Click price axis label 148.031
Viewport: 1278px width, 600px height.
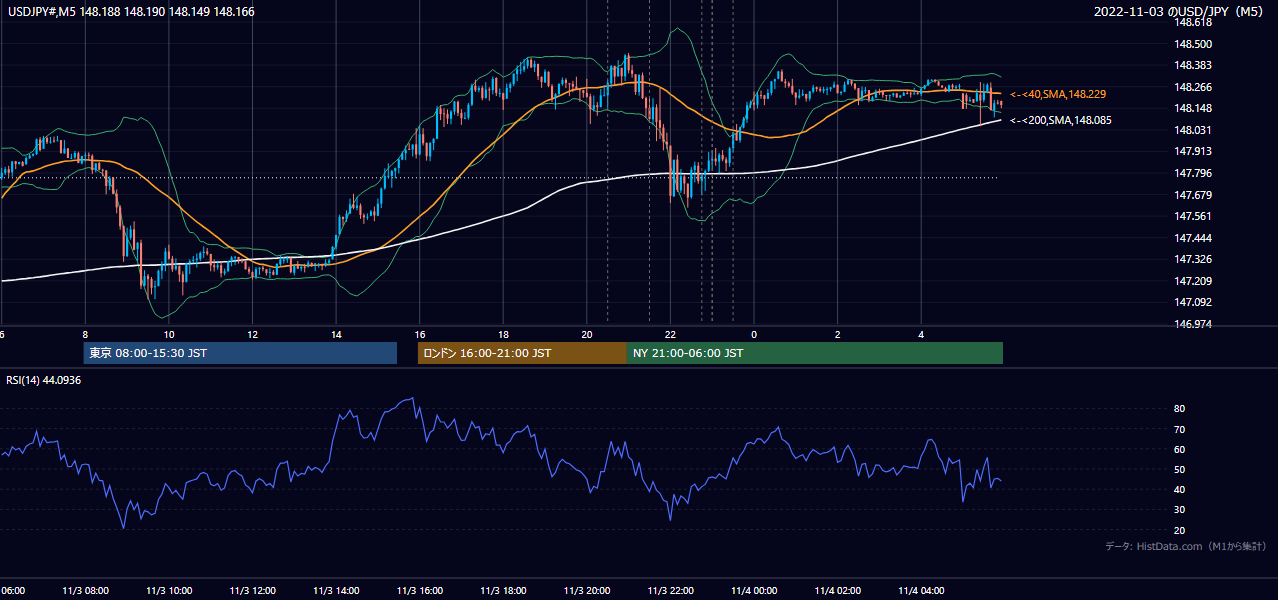[x=1194, y=130]
